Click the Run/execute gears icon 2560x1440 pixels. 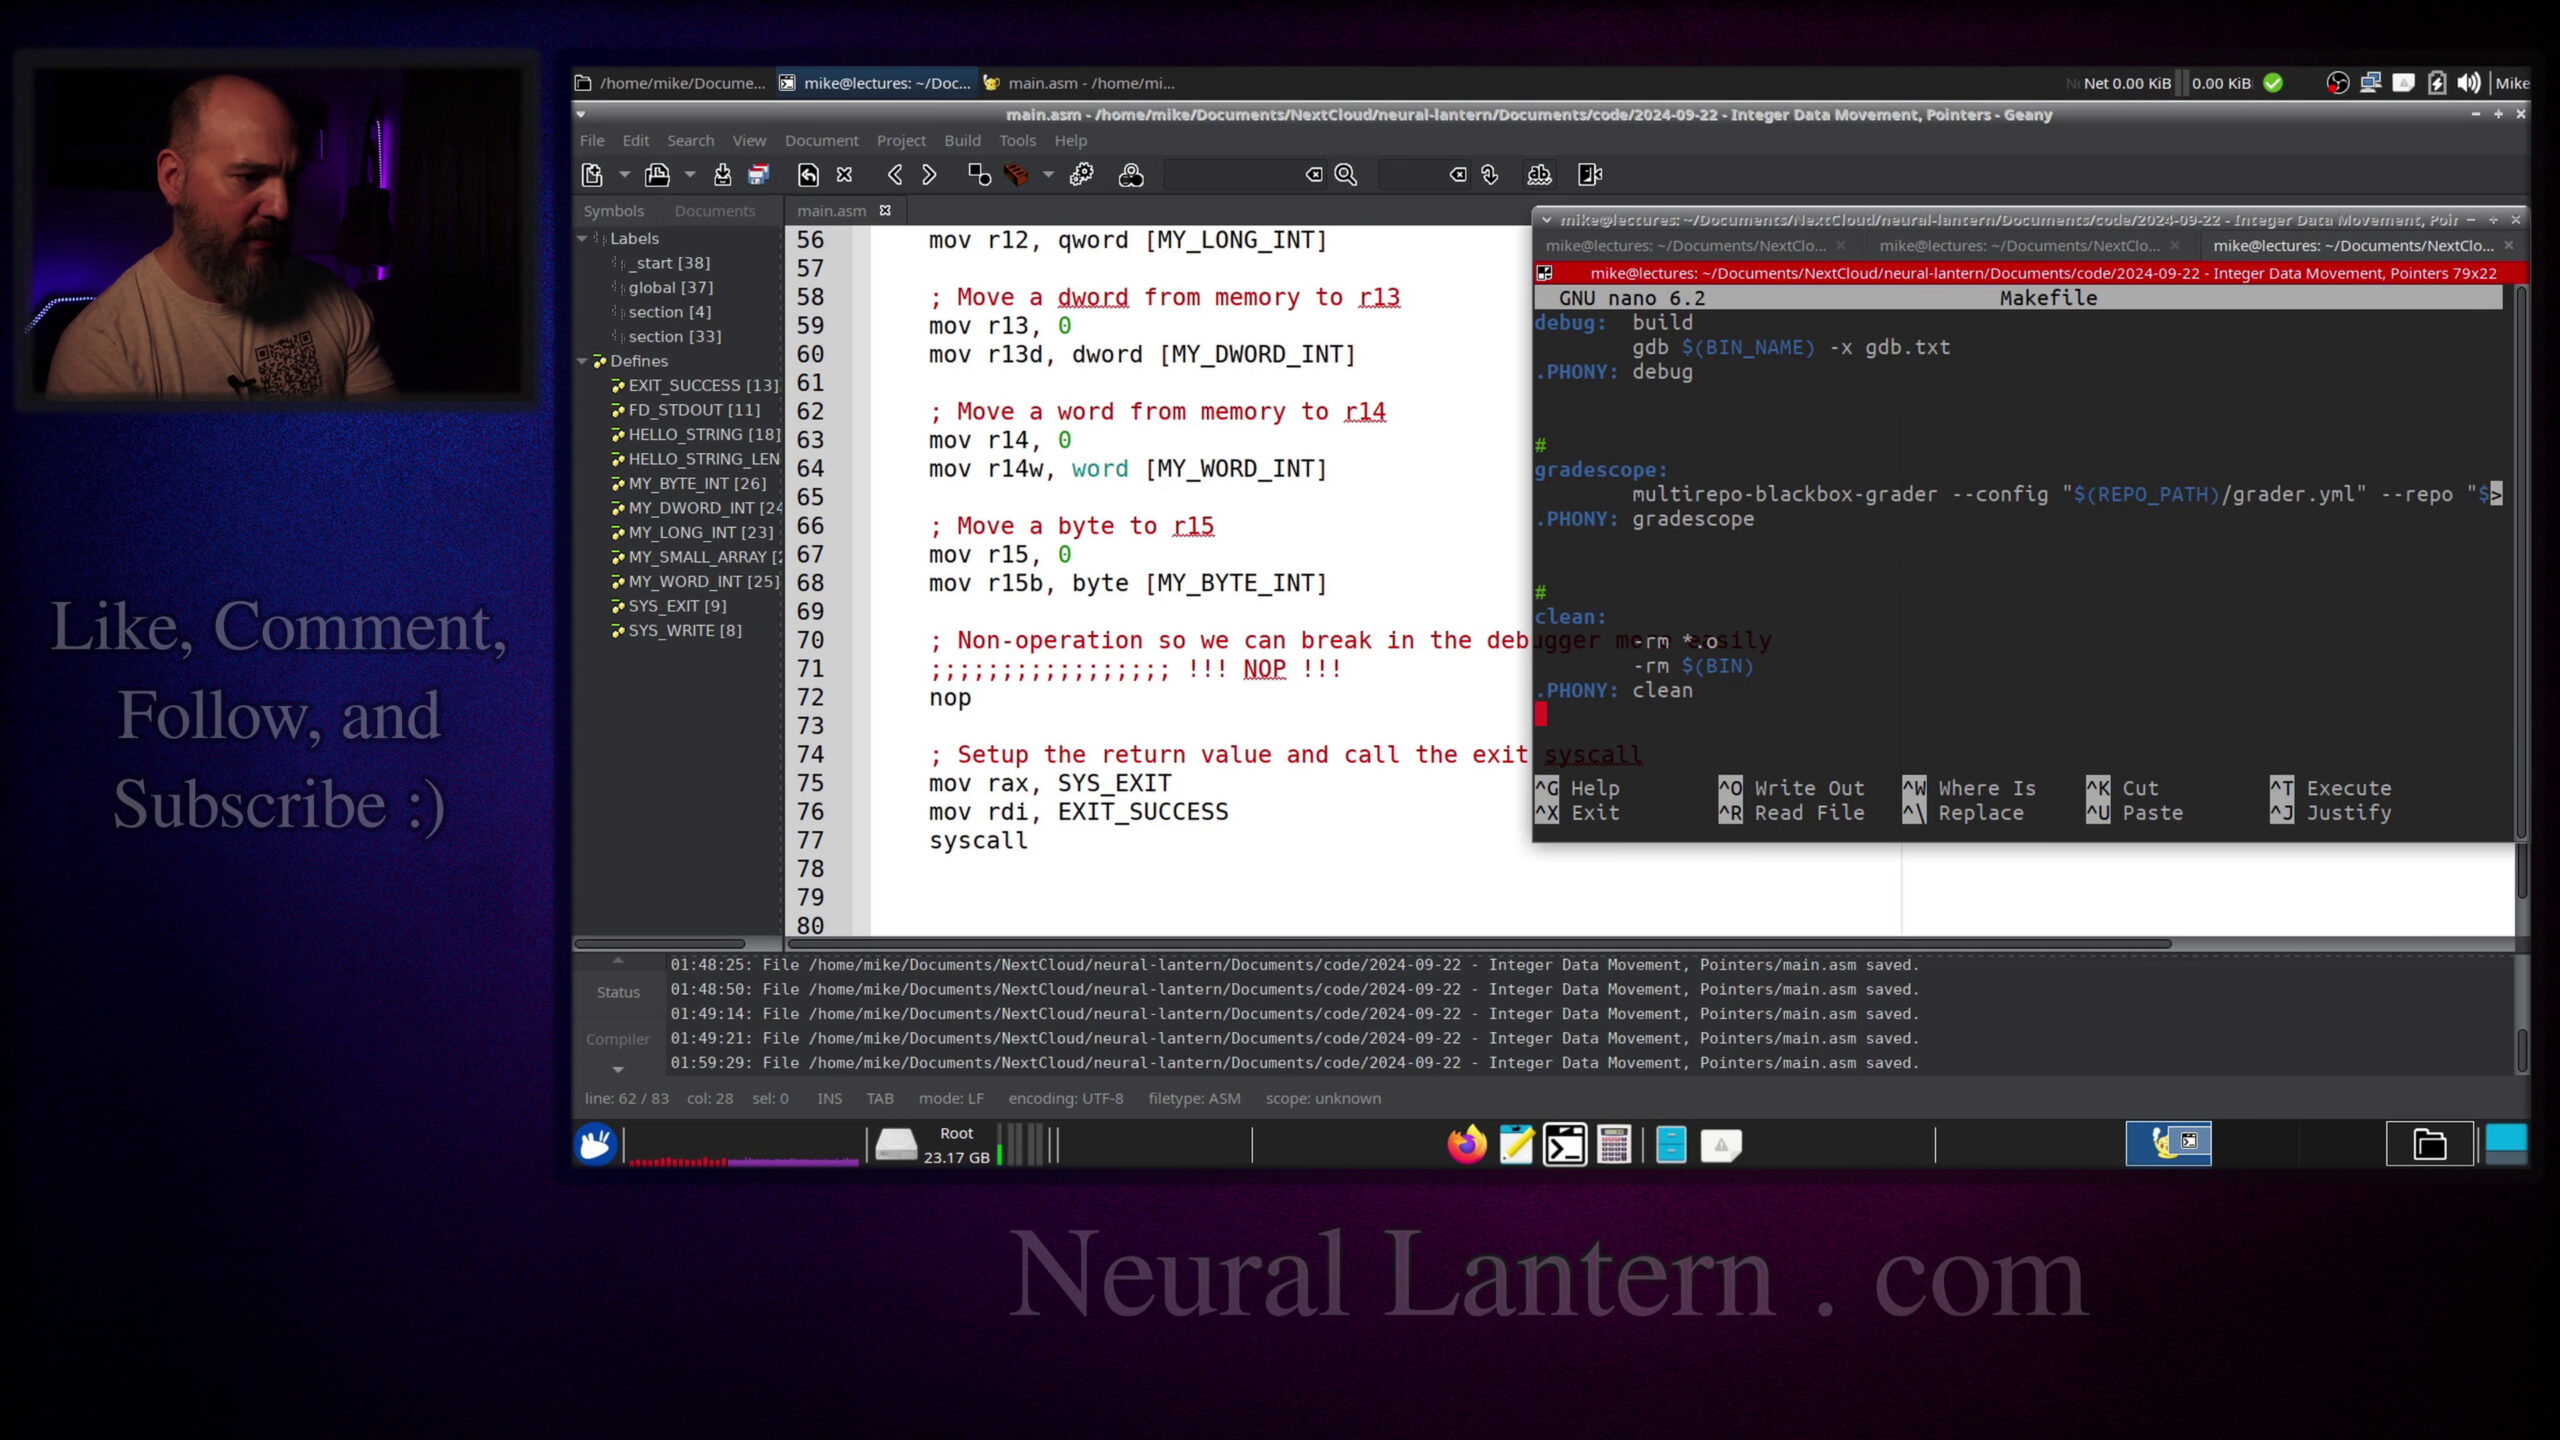[x=1081, y=175]
